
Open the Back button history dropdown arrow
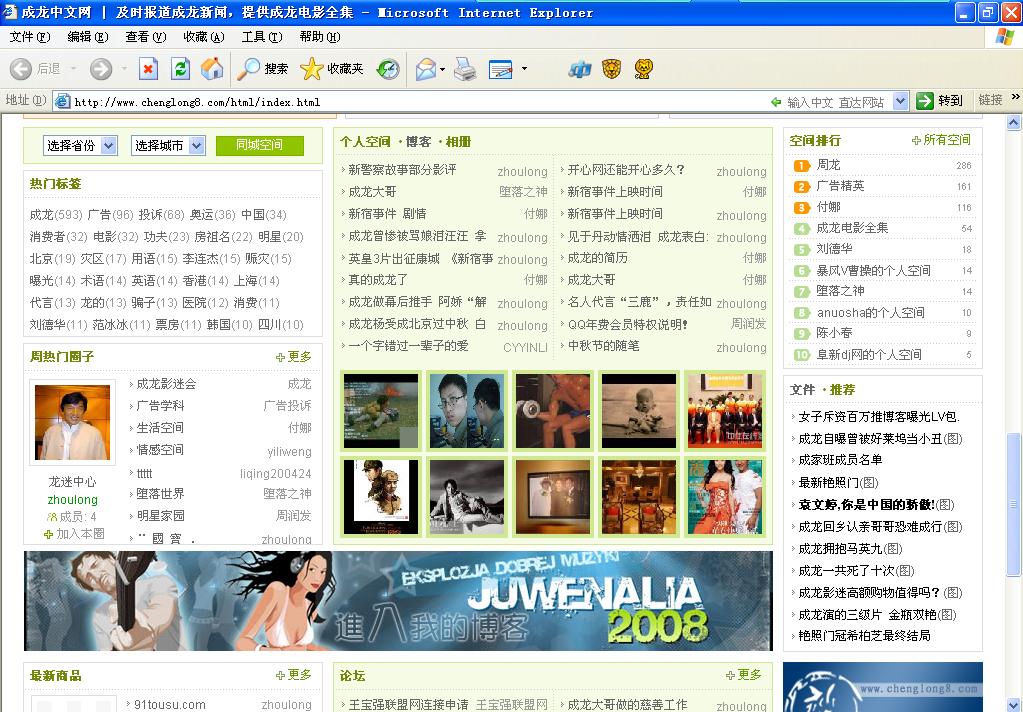[x=73, y=69]
